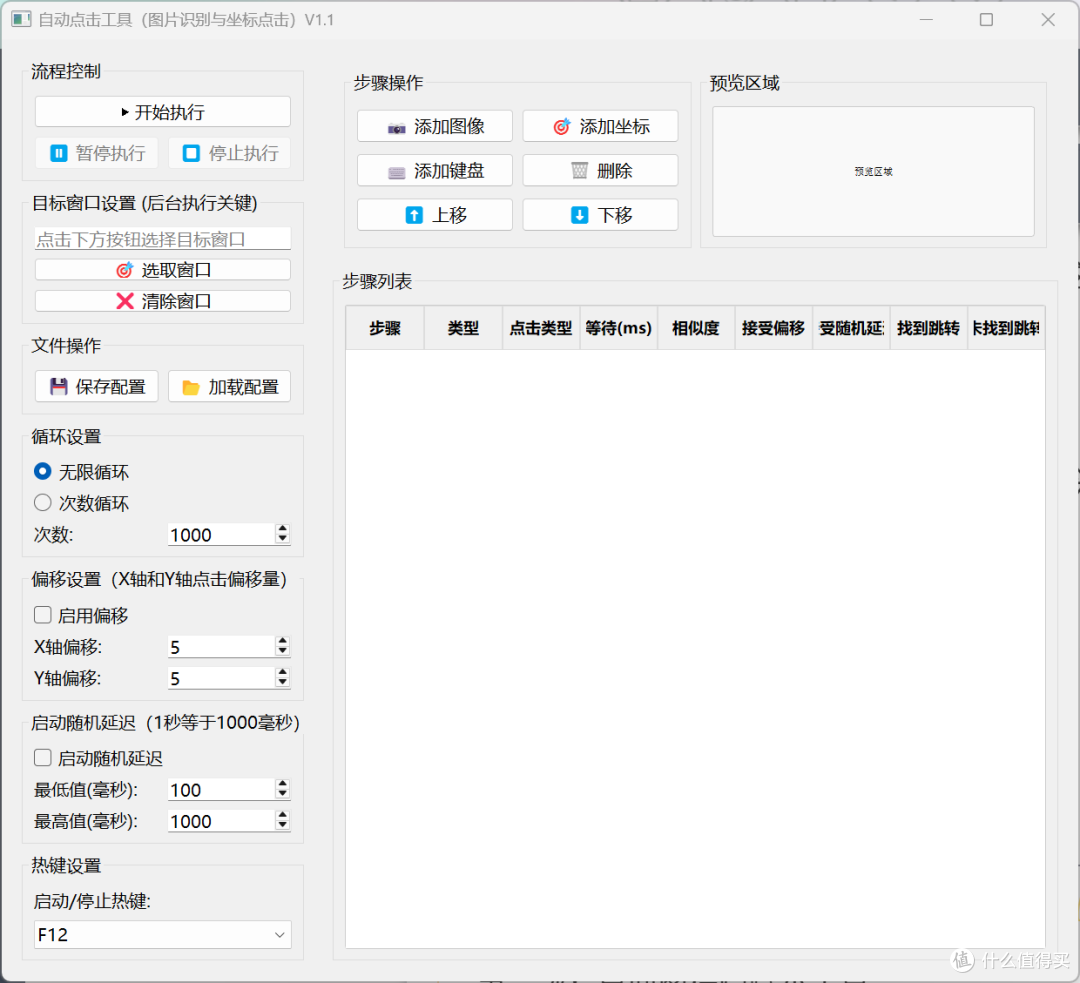The width and height of the screenshot is (1080, 983).
Task: Click the down arrow icon on 下移
Action: tap(580, 215)
